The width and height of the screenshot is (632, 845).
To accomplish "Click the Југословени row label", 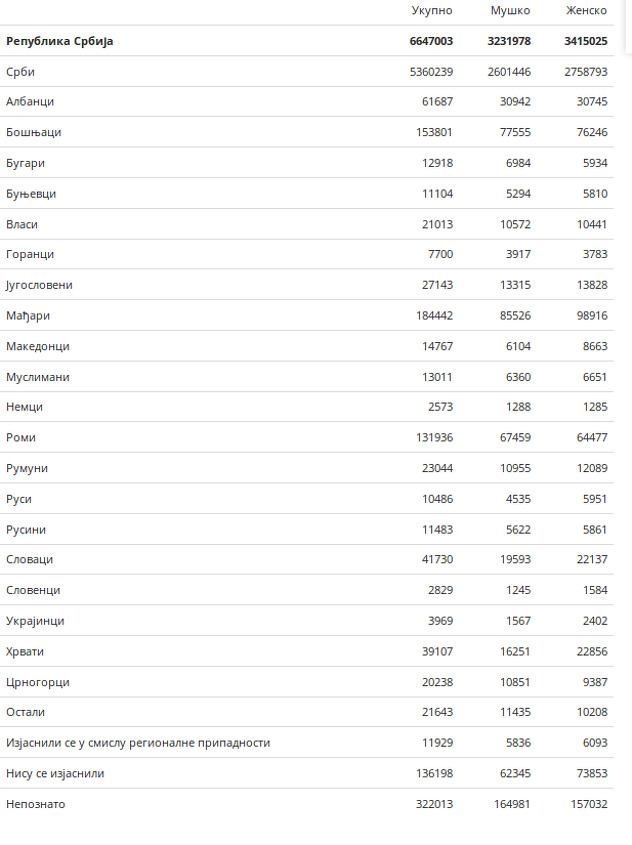I will pos(39,285).
